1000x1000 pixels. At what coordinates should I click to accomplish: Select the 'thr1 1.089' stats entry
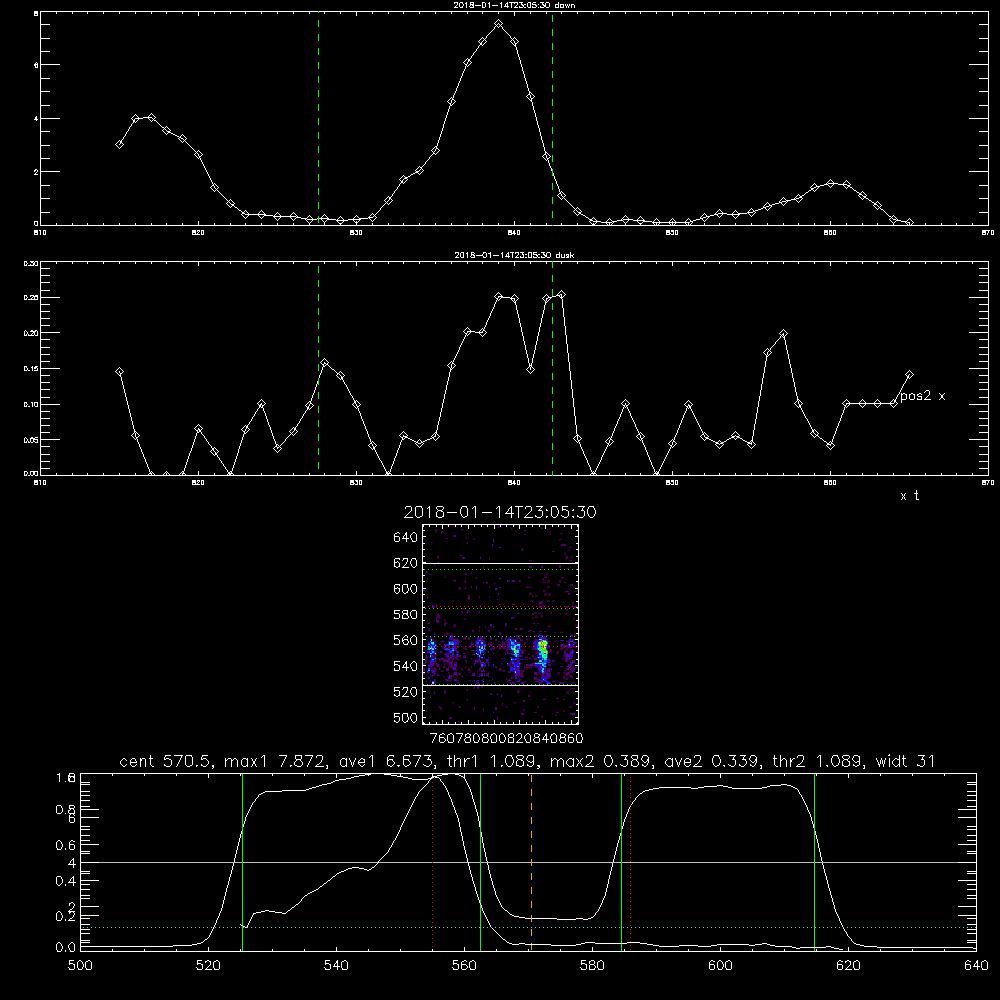(492, 761)
